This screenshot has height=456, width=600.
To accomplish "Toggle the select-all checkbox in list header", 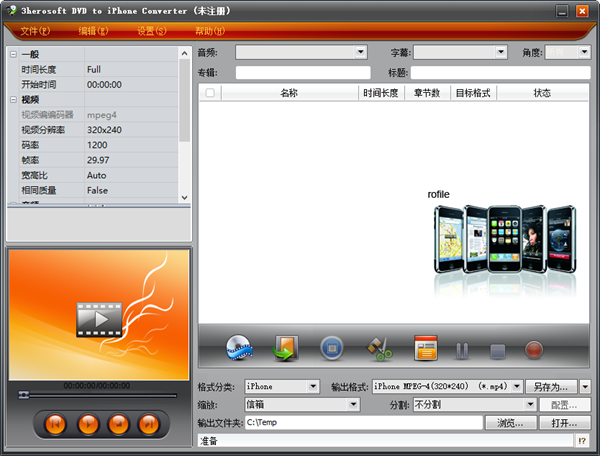I will 210,93.
